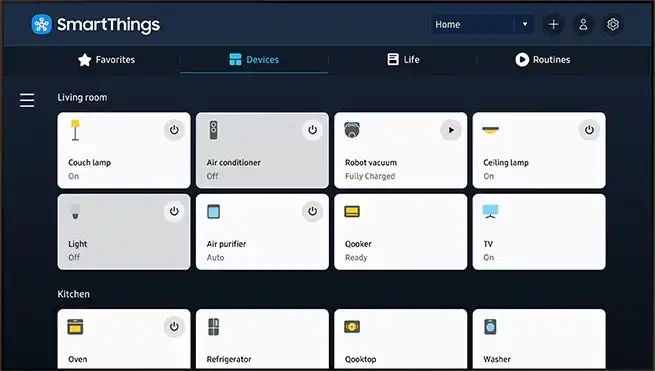Click the Washer label
The height and width of the screenshot is (371, 655).
pos(497,359)
